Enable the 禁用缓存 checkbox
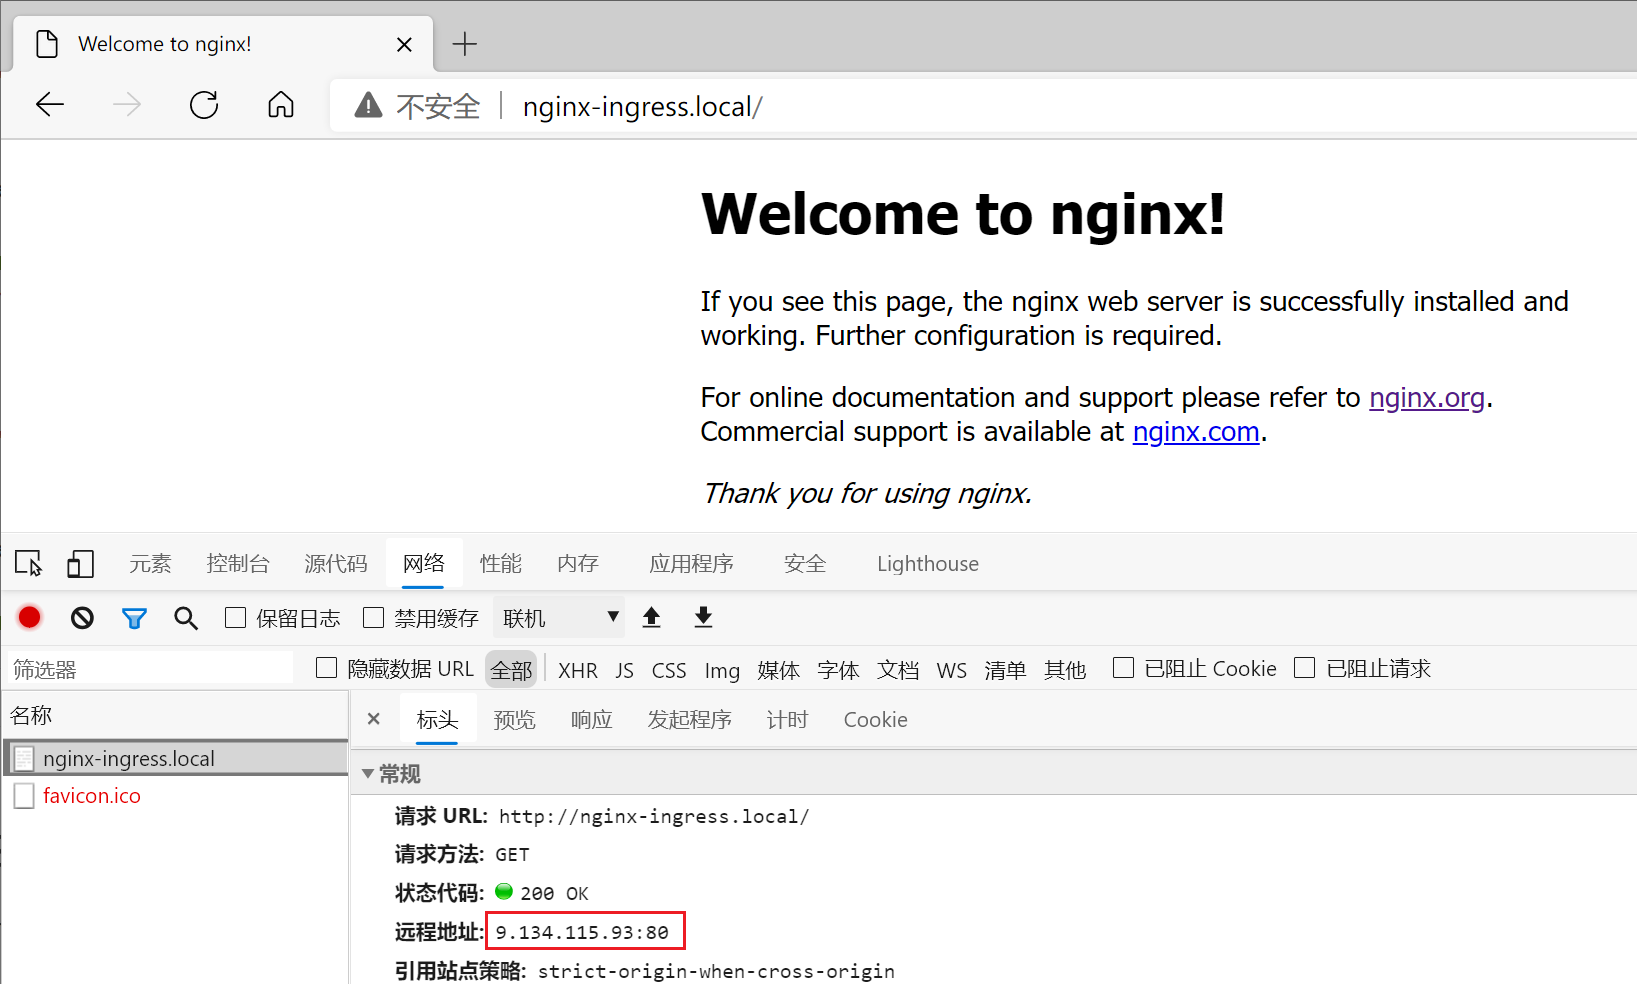 tap(373, 618)
